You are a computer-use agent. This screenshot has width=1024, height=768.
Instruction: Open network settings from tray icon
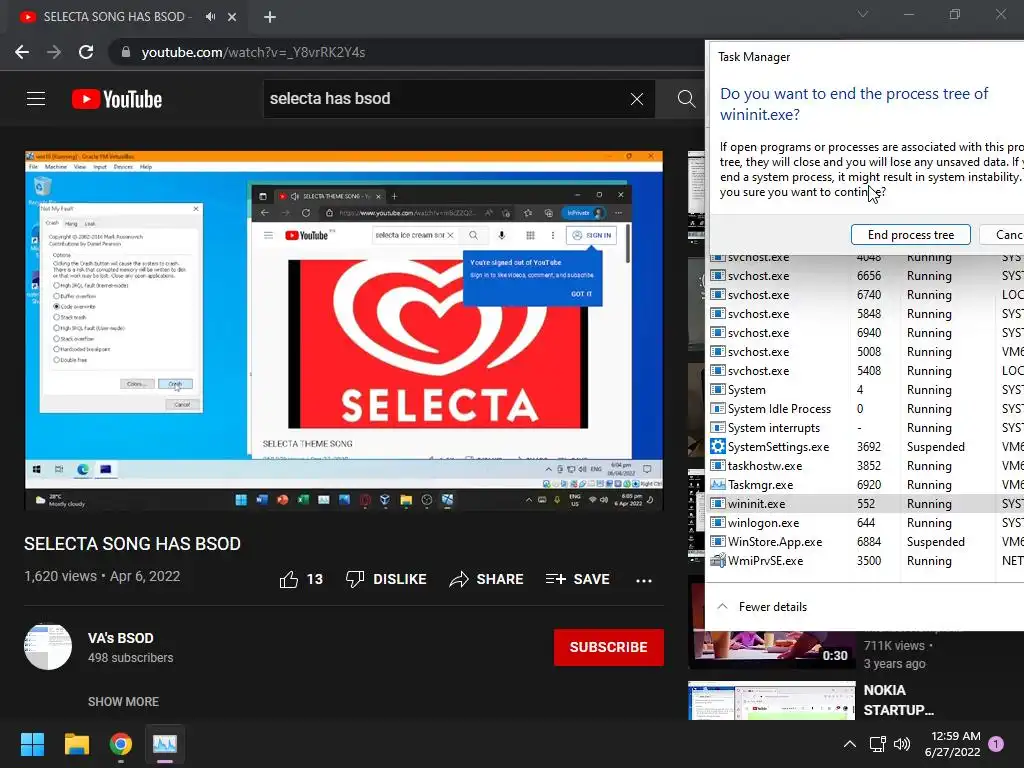point(877,744)
